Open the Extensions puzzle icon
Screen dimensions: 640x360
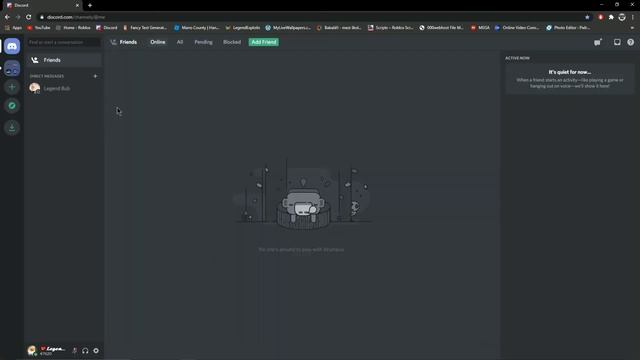point(611,17)
